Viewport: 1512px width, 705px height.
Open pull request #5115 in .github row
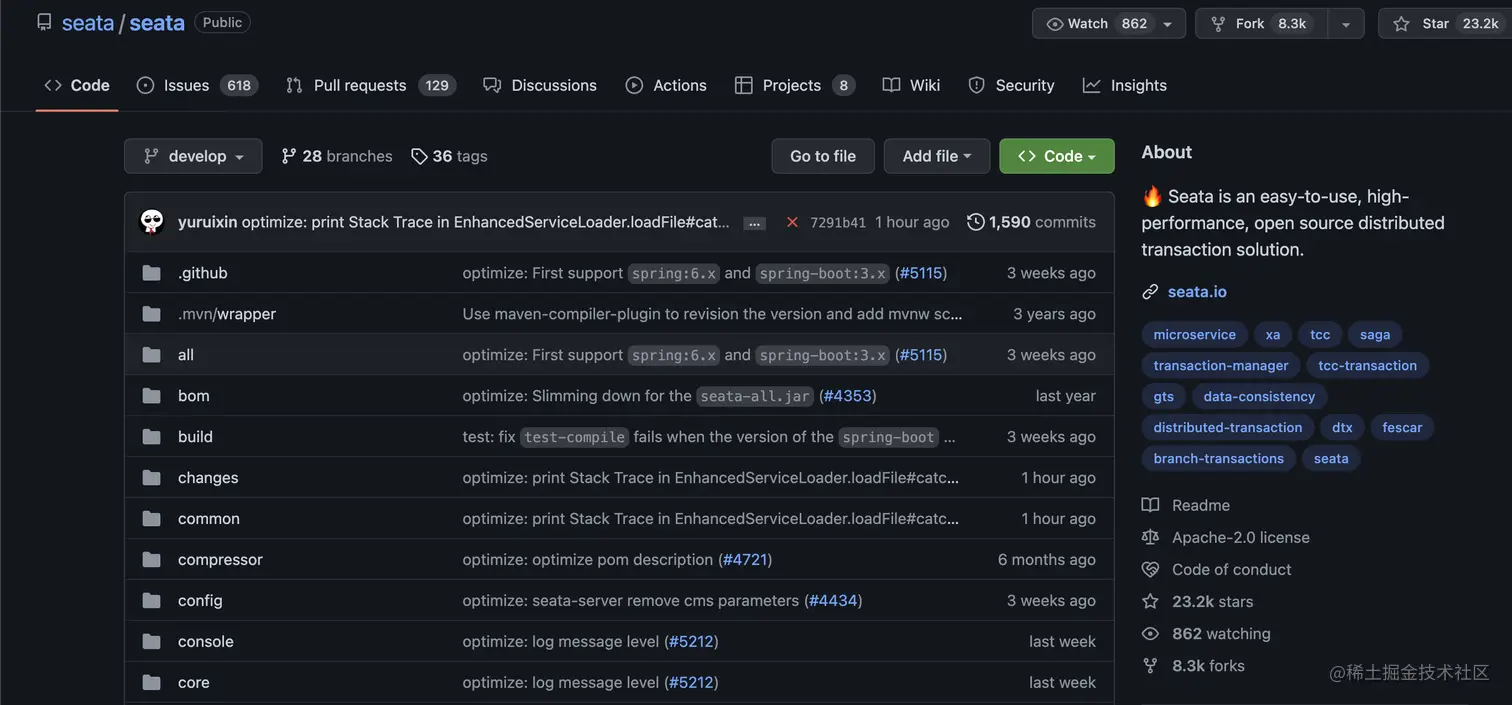921,273
